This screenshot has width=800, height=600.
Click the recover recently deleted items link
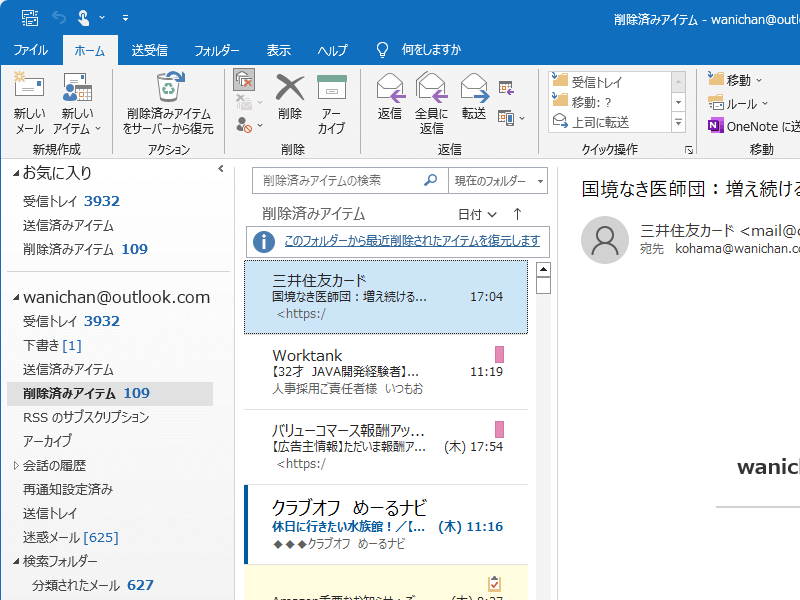(412, 240)
